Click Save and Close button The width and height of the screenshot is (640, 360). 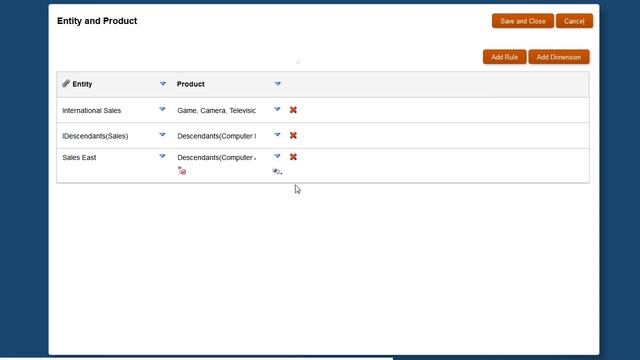pos(523,21)
